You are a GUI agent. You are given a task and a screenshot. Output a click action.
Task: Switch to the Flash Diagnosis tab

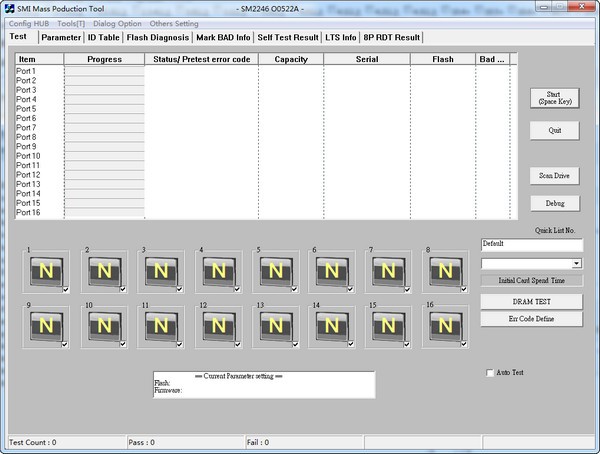pyautogui.click(x=158, y=38)
